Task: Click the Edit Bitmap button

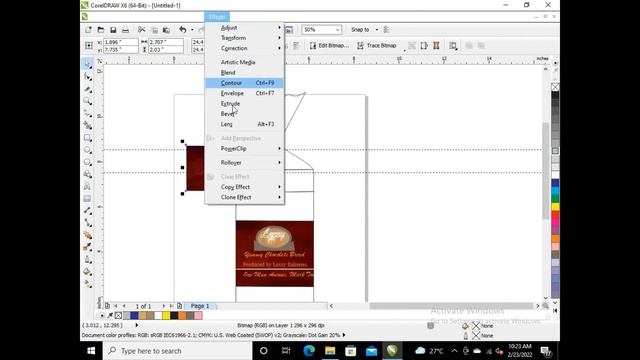Action: click(x=329, y=46)
